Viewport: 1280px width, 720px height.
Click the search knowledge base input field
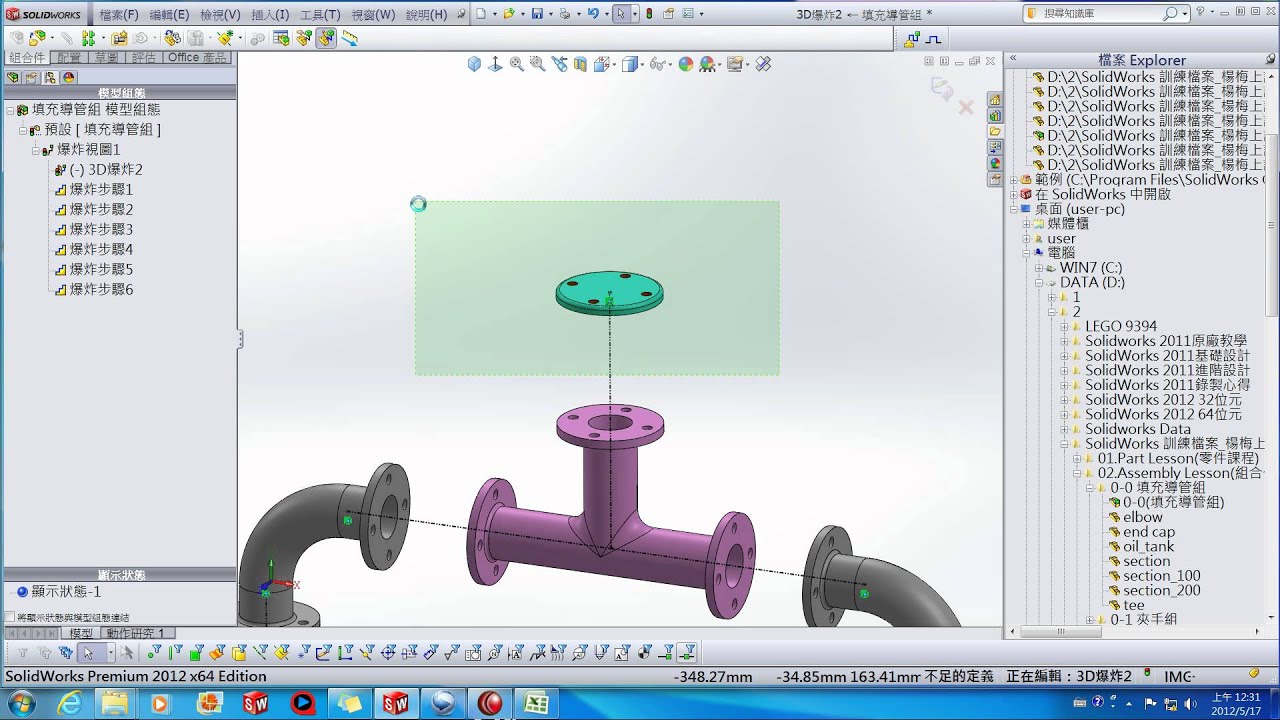pyautogui.click(x=1100, y=14)
